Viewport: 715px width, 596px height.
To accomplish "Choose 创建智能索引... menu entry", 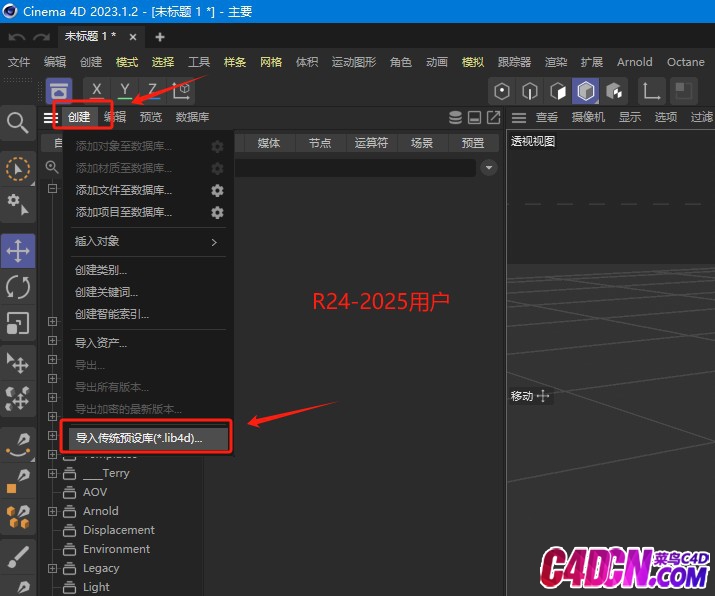I will tap(112, 314).
